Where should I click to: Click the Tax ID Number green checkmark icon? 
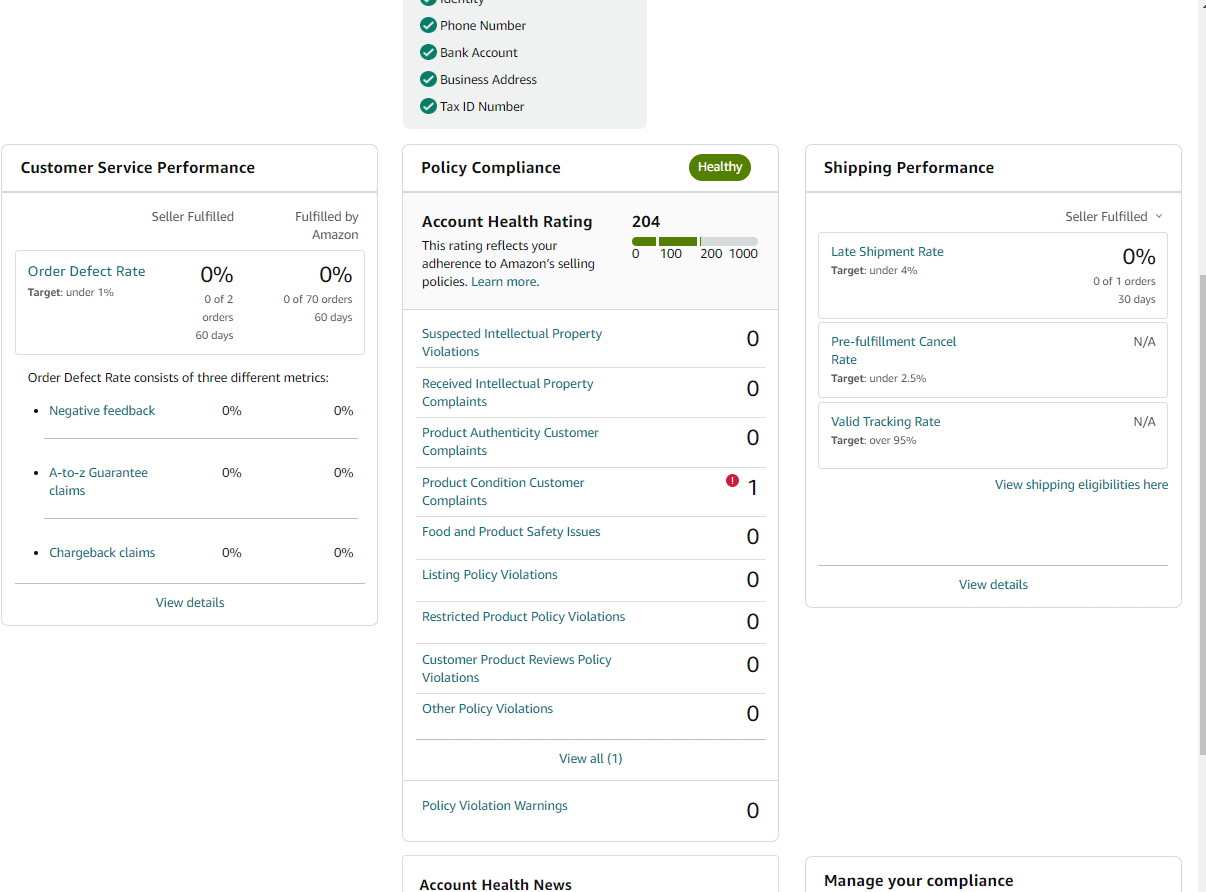[x=428, y=106]
